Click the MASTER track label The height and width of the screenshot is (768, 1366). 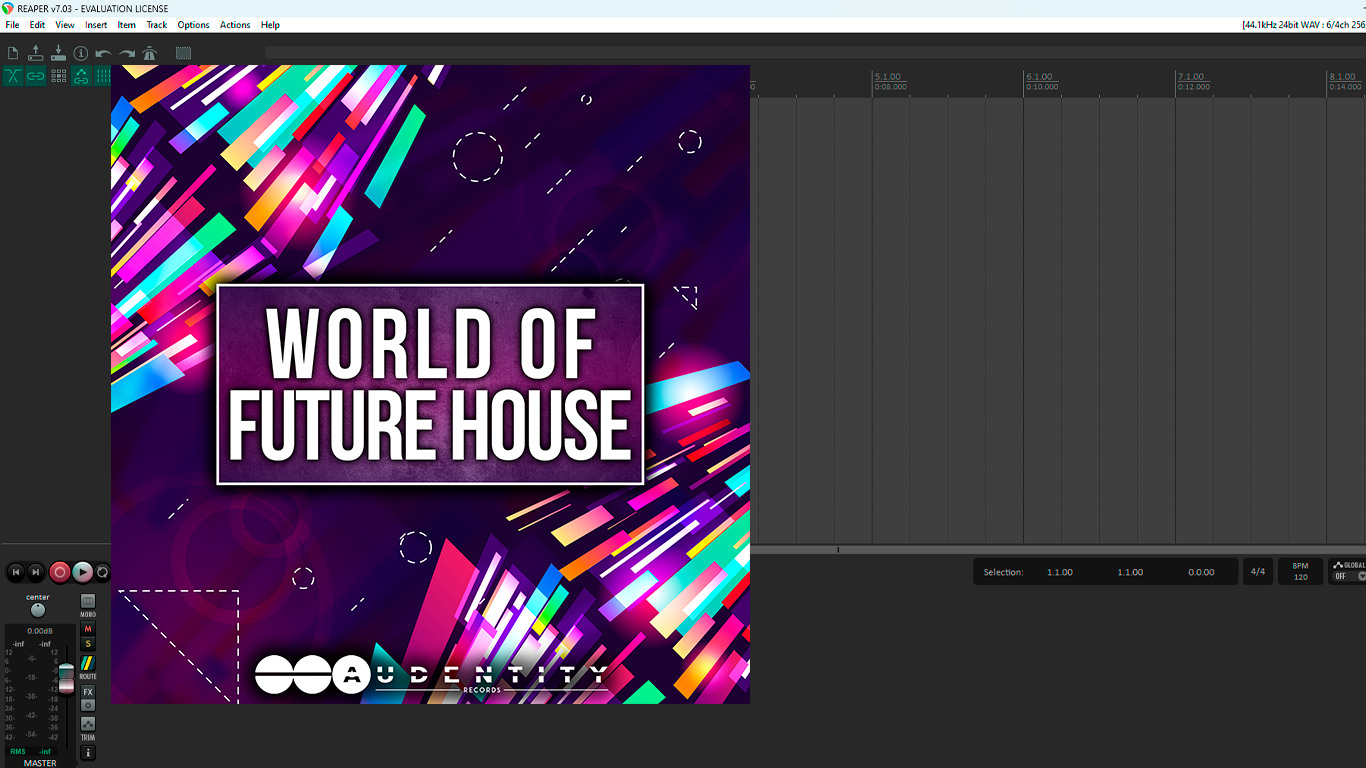tap(40, 763)
